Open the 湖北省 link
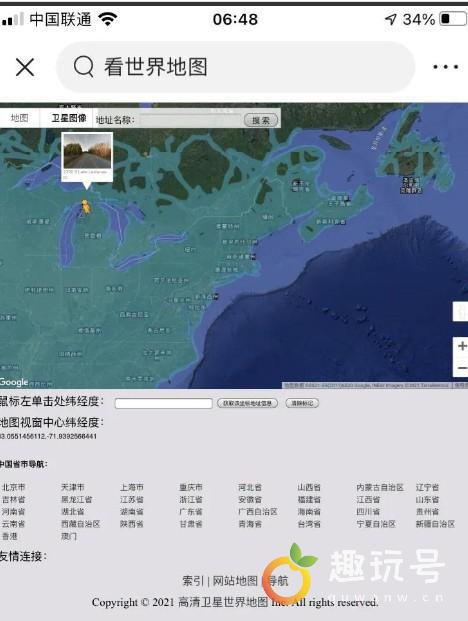The image size is (468, 621). point(72,512)
